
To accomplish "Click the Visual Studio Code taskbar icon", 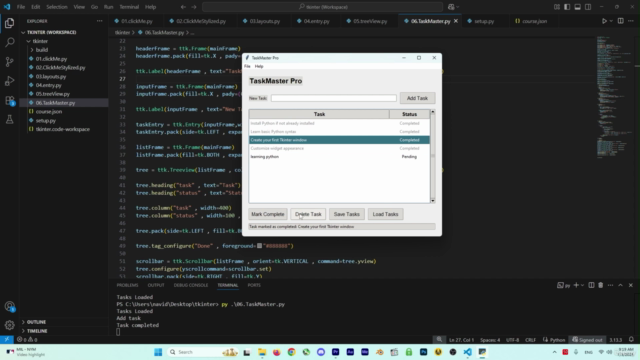I will click(467, 352).
